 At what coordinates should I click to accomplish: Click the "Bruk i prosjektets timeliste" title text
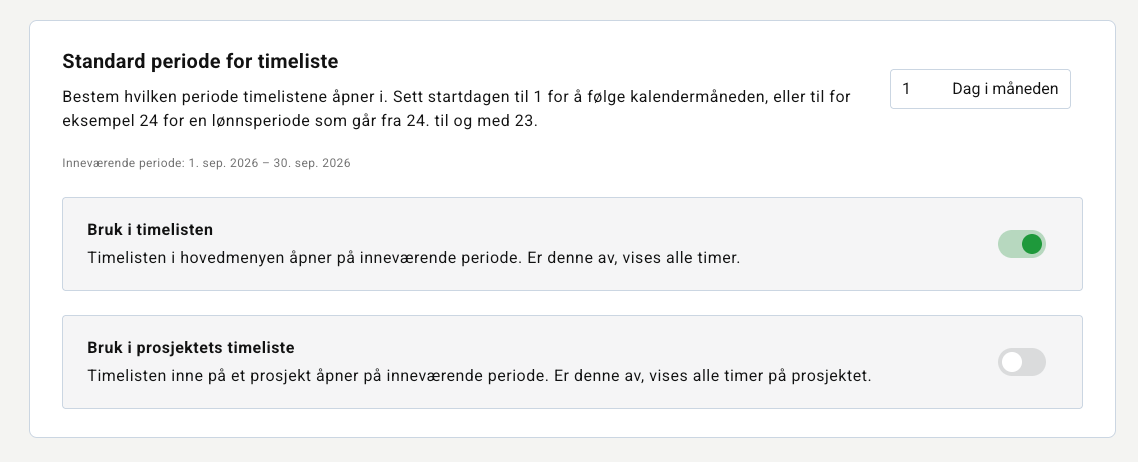(191, 348)
